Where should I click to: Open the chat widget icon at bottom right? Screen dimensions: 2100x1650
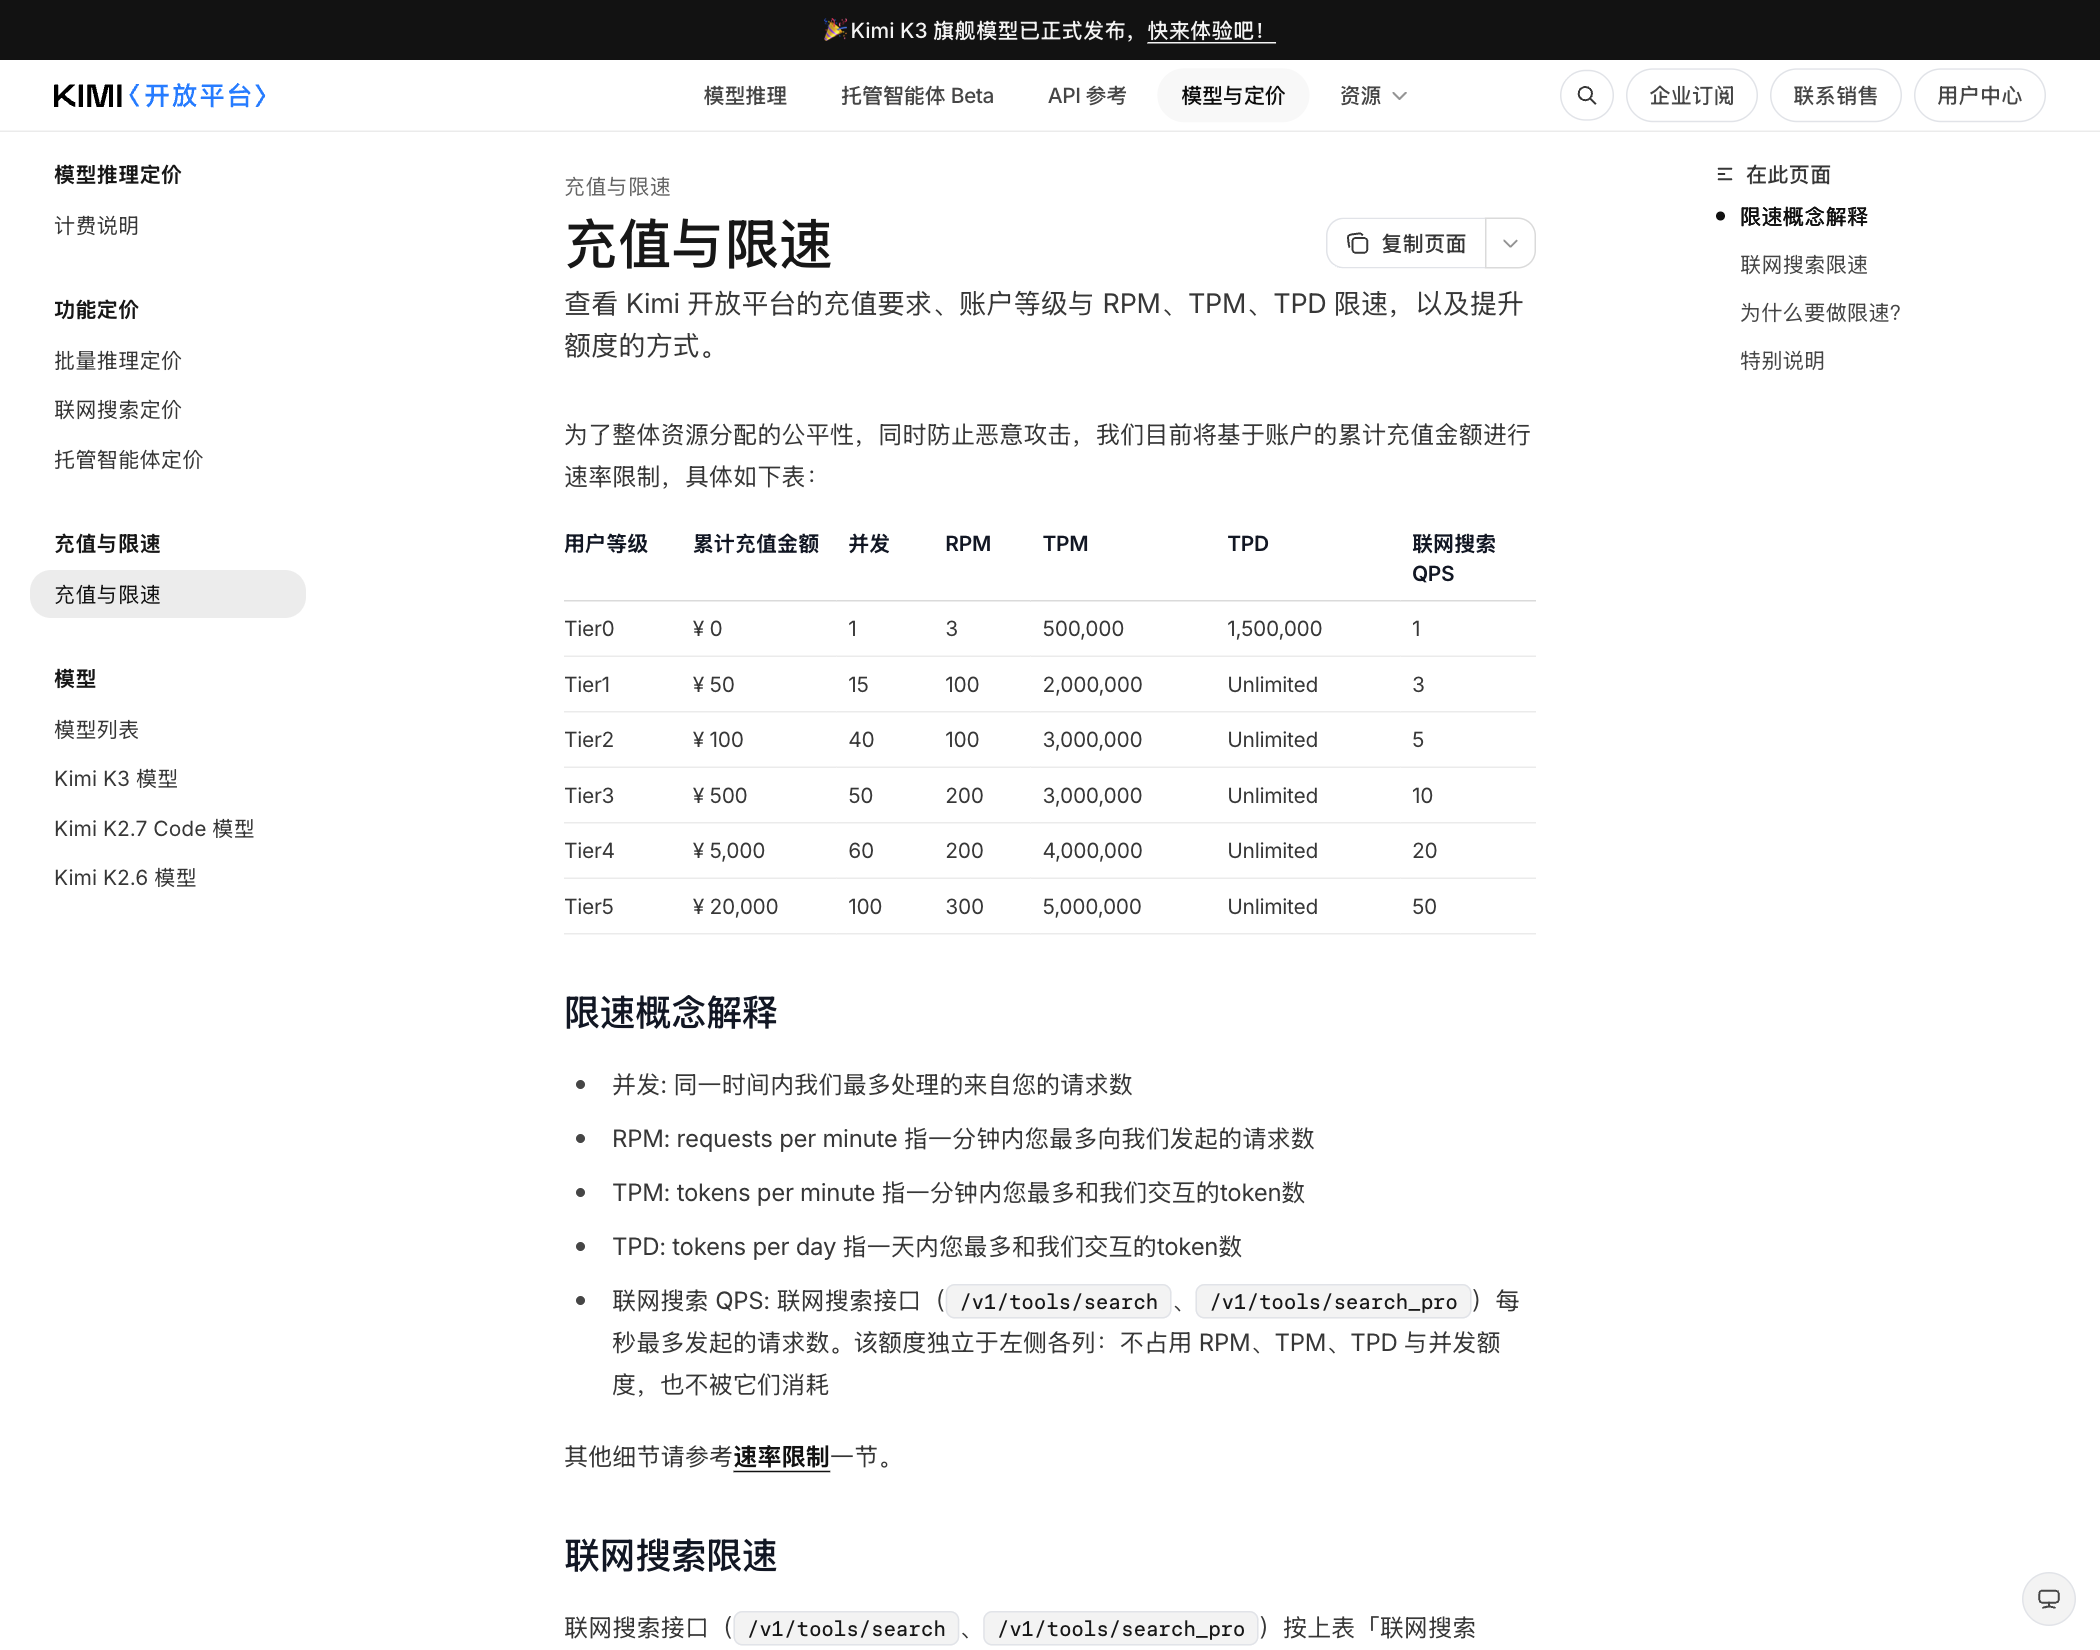[2048, 1598]
